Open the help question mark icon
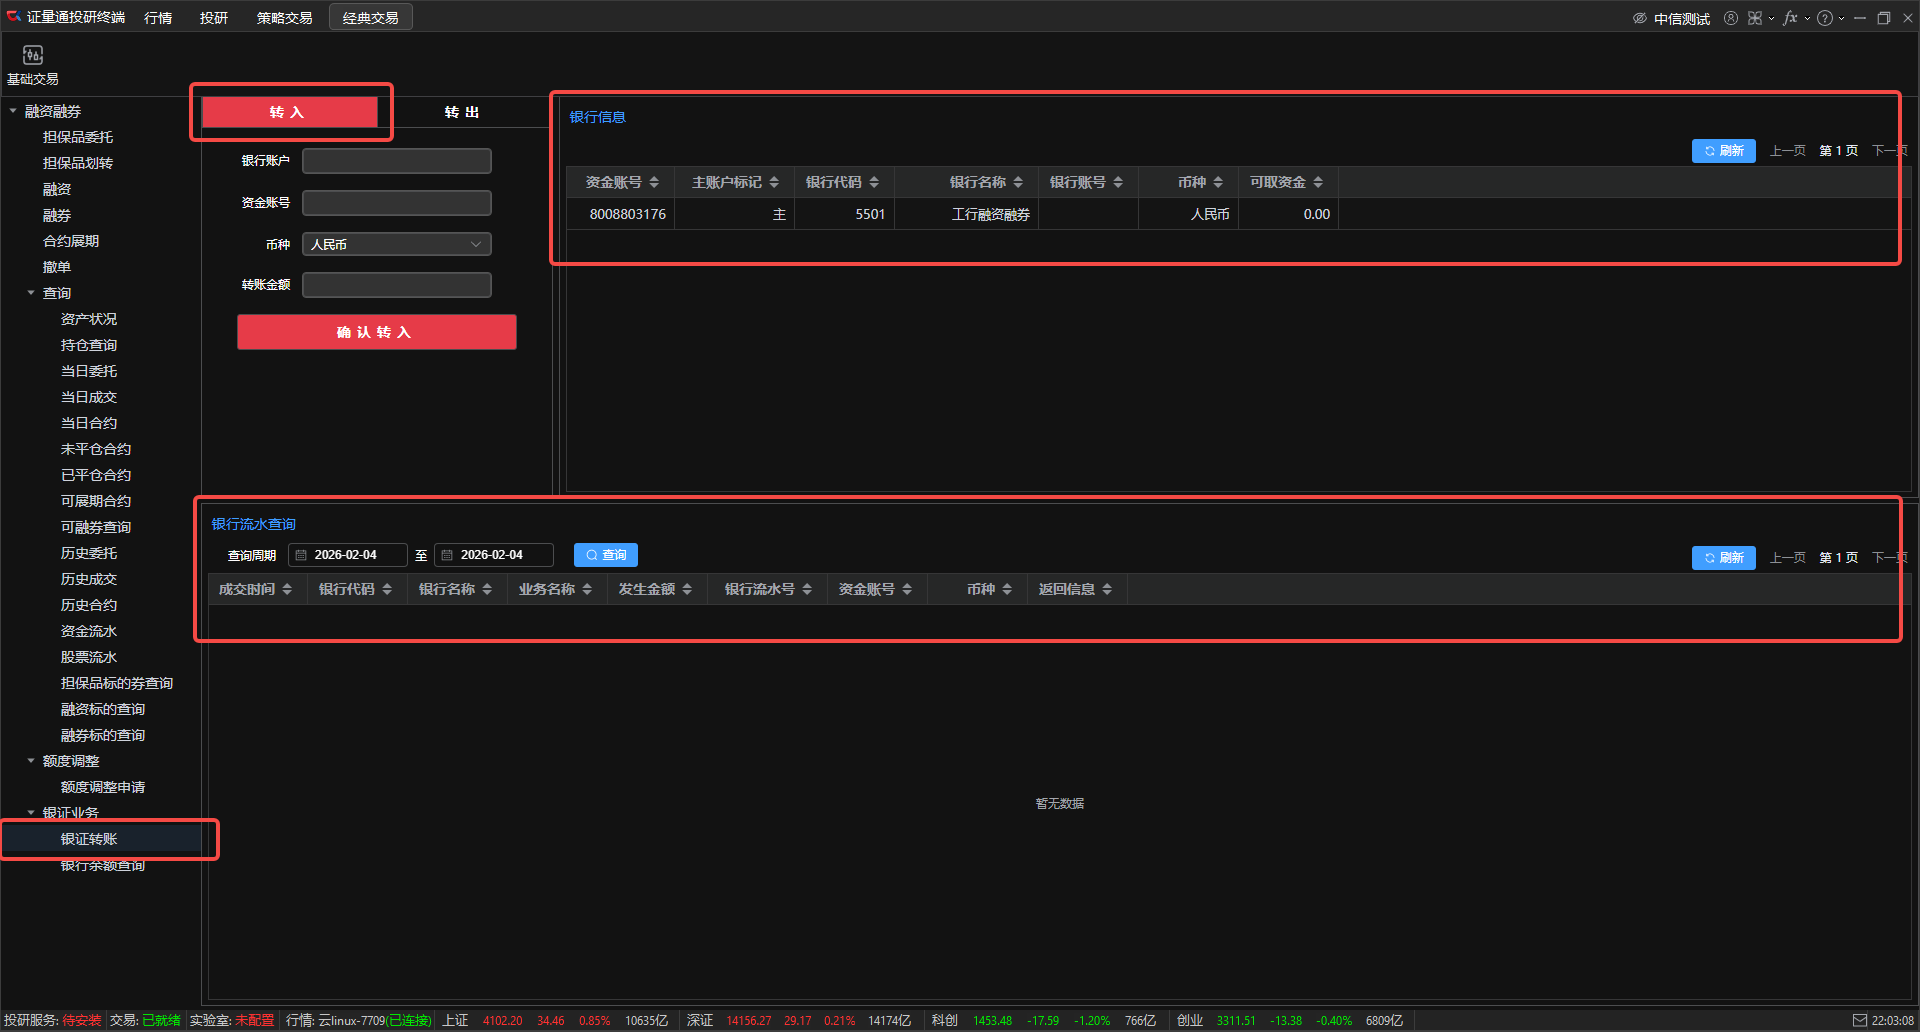1920x1032 pixels. click(1825, 18)
